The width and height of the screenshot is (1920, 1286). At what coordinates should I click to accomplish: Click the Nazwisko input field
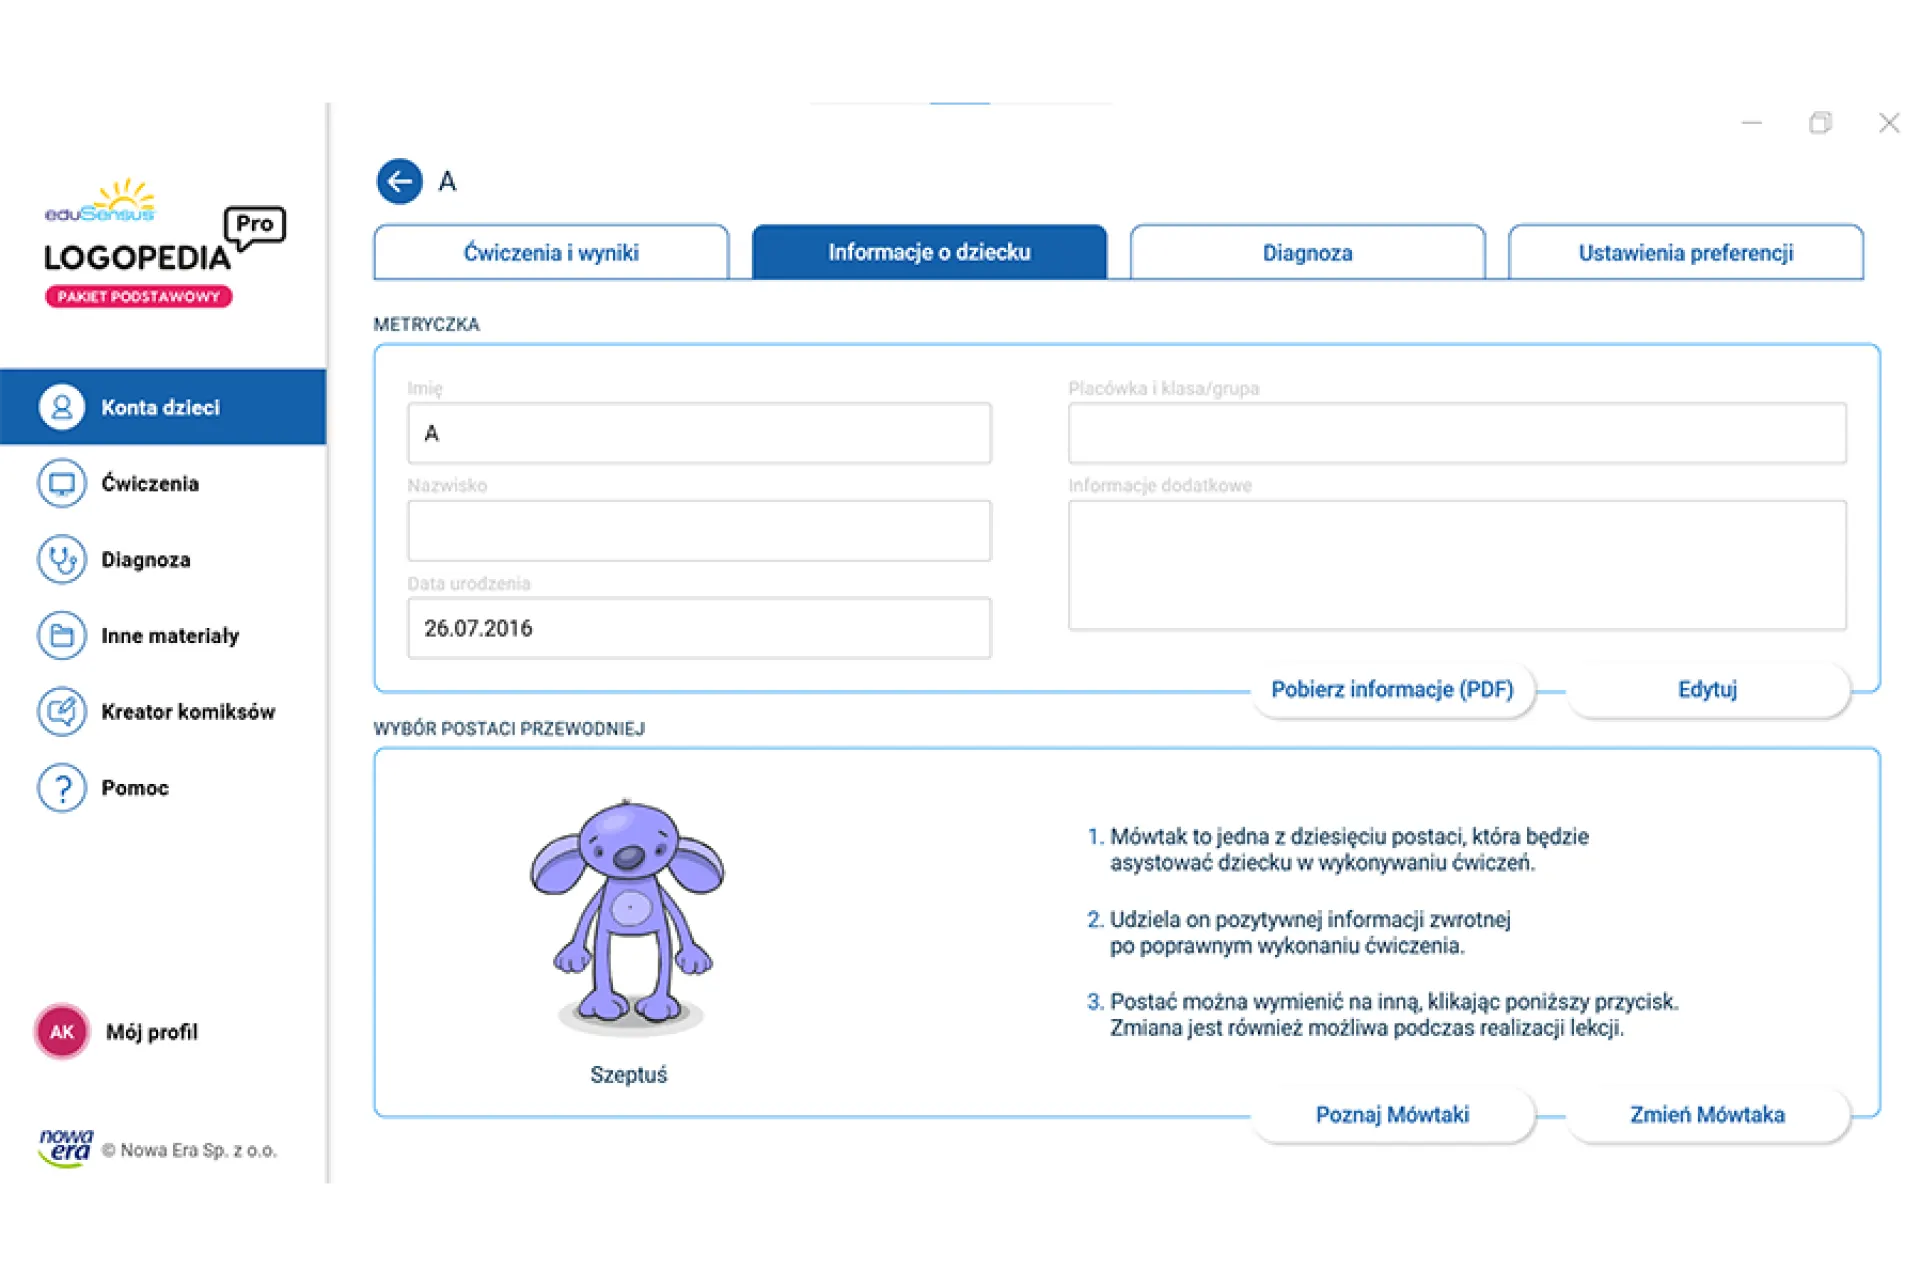click(x=699, y=531)
